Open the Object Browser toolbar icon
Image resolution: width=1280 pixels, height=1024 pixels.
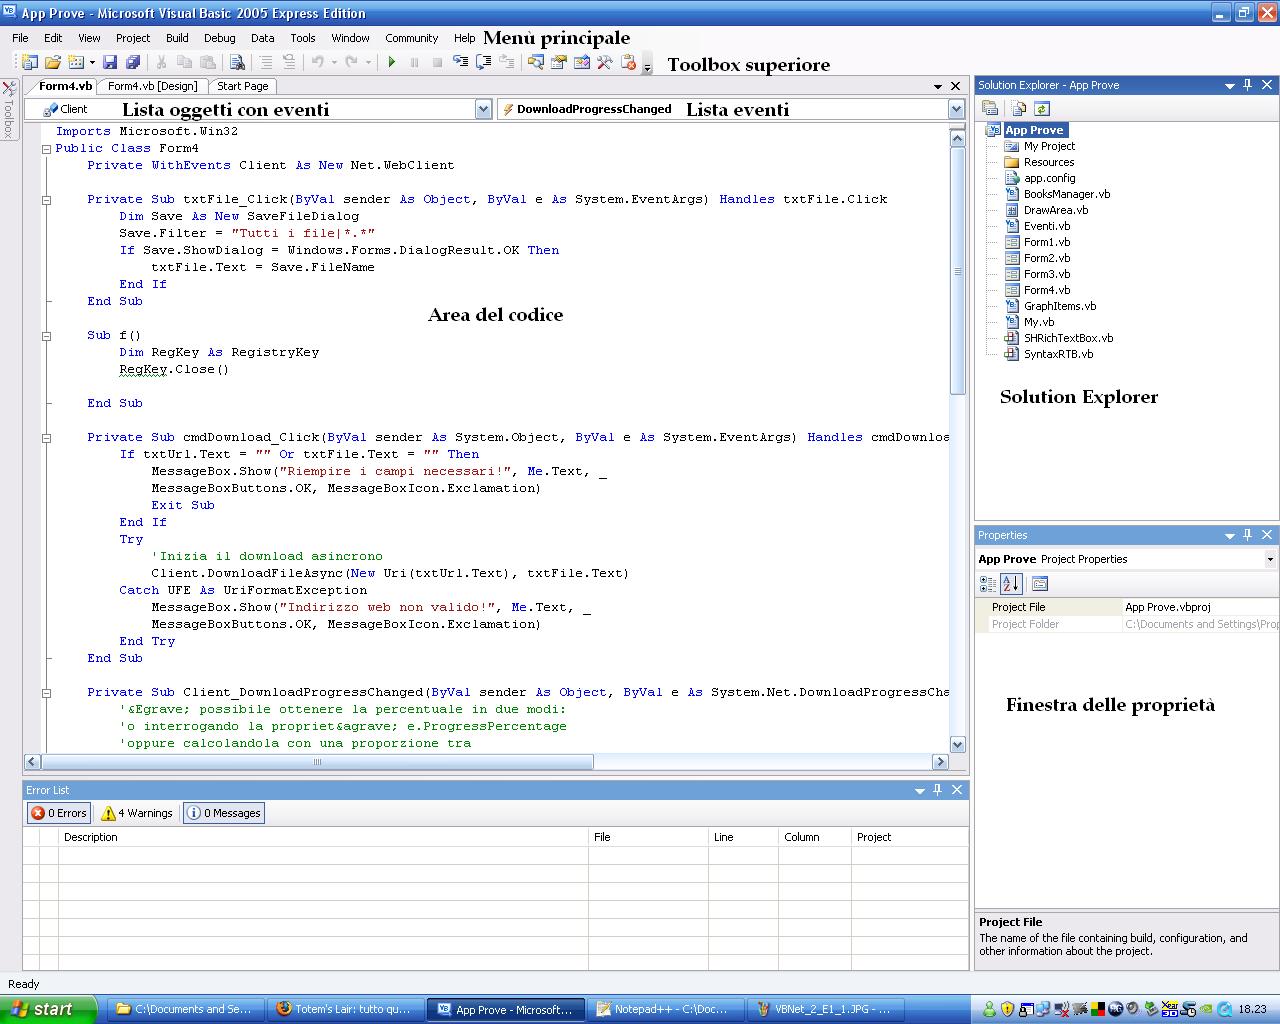pyautogui.click(x=582, y=62)
